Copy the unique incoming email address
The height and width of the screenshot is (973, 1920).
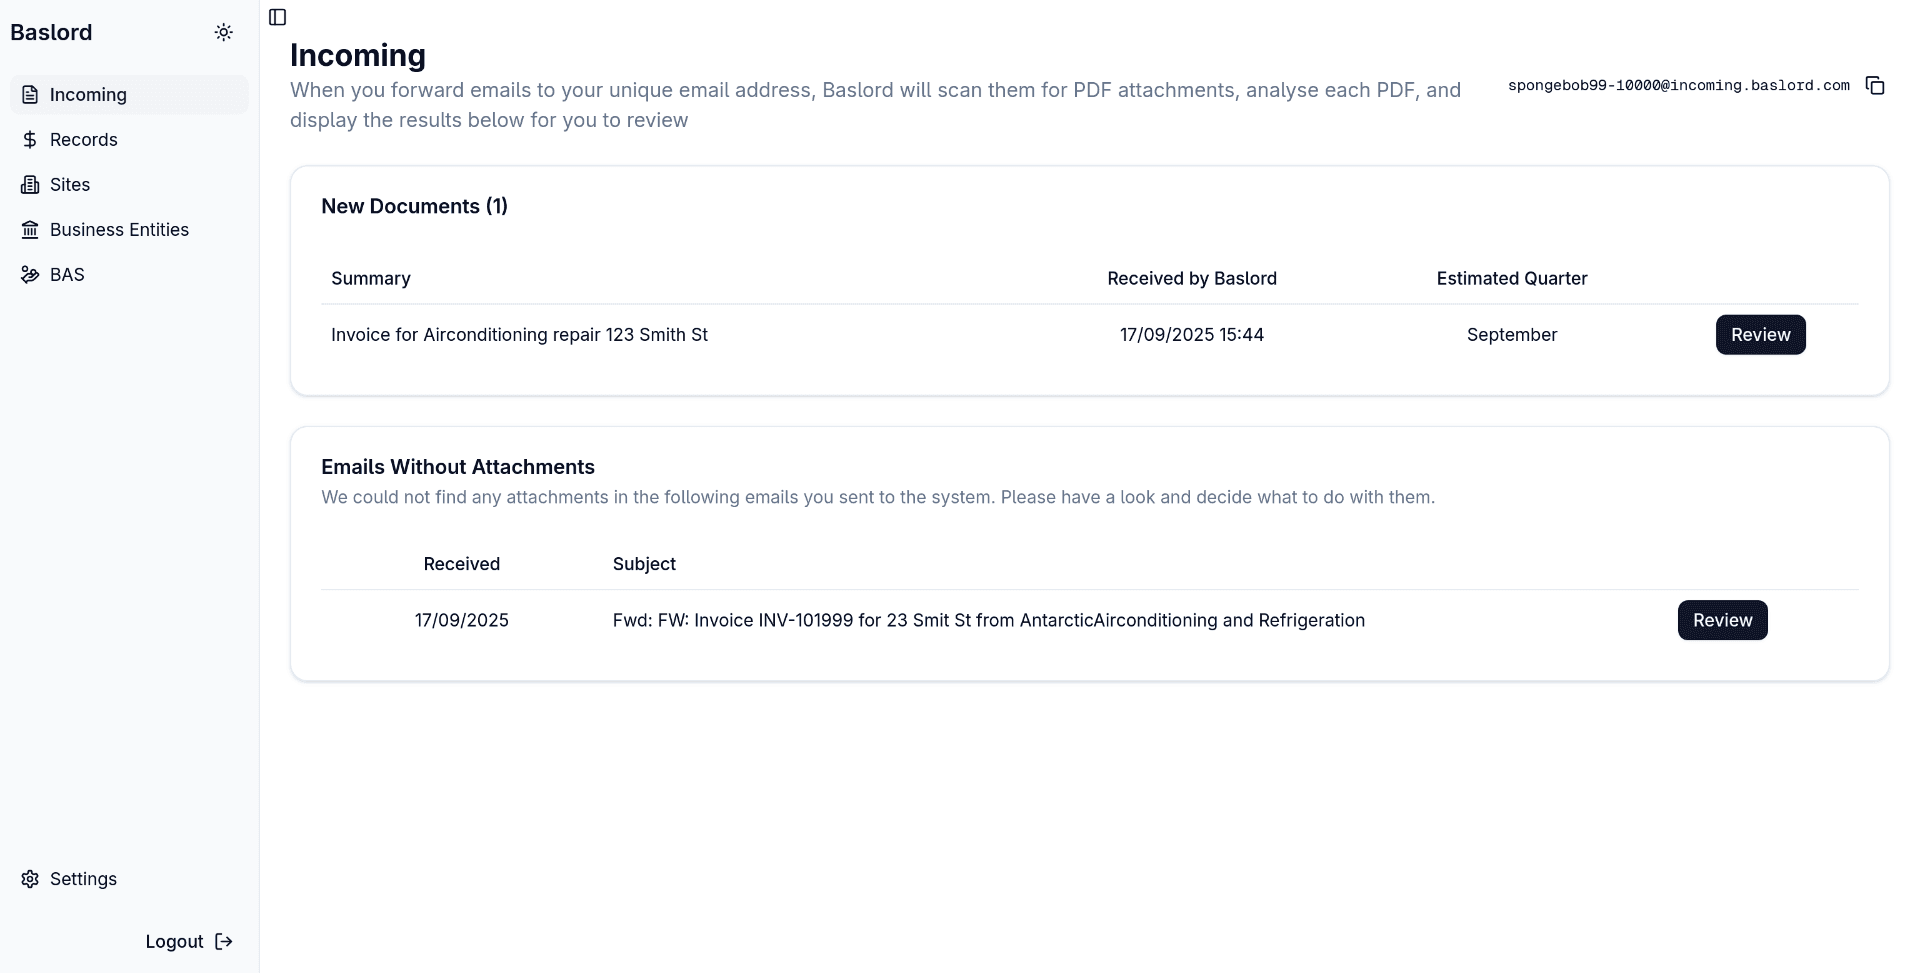pos(1875,85)
